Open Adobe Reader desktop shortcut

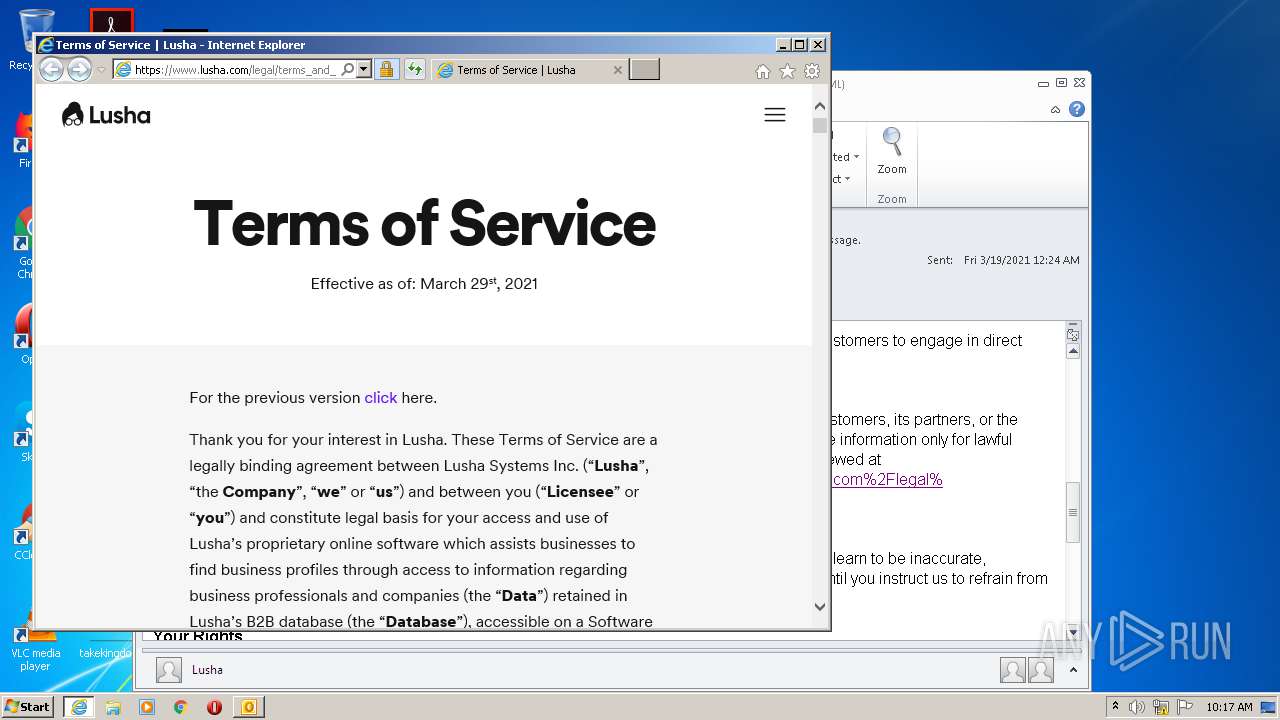[x=111, y=22]
